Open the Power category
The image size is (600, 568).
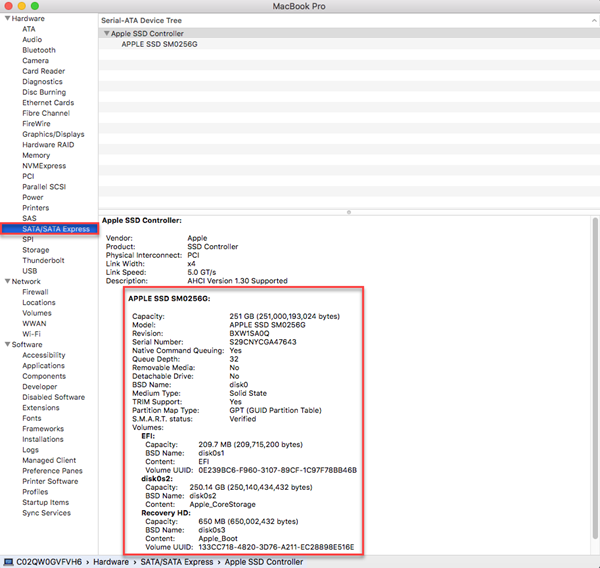point(33,197)
